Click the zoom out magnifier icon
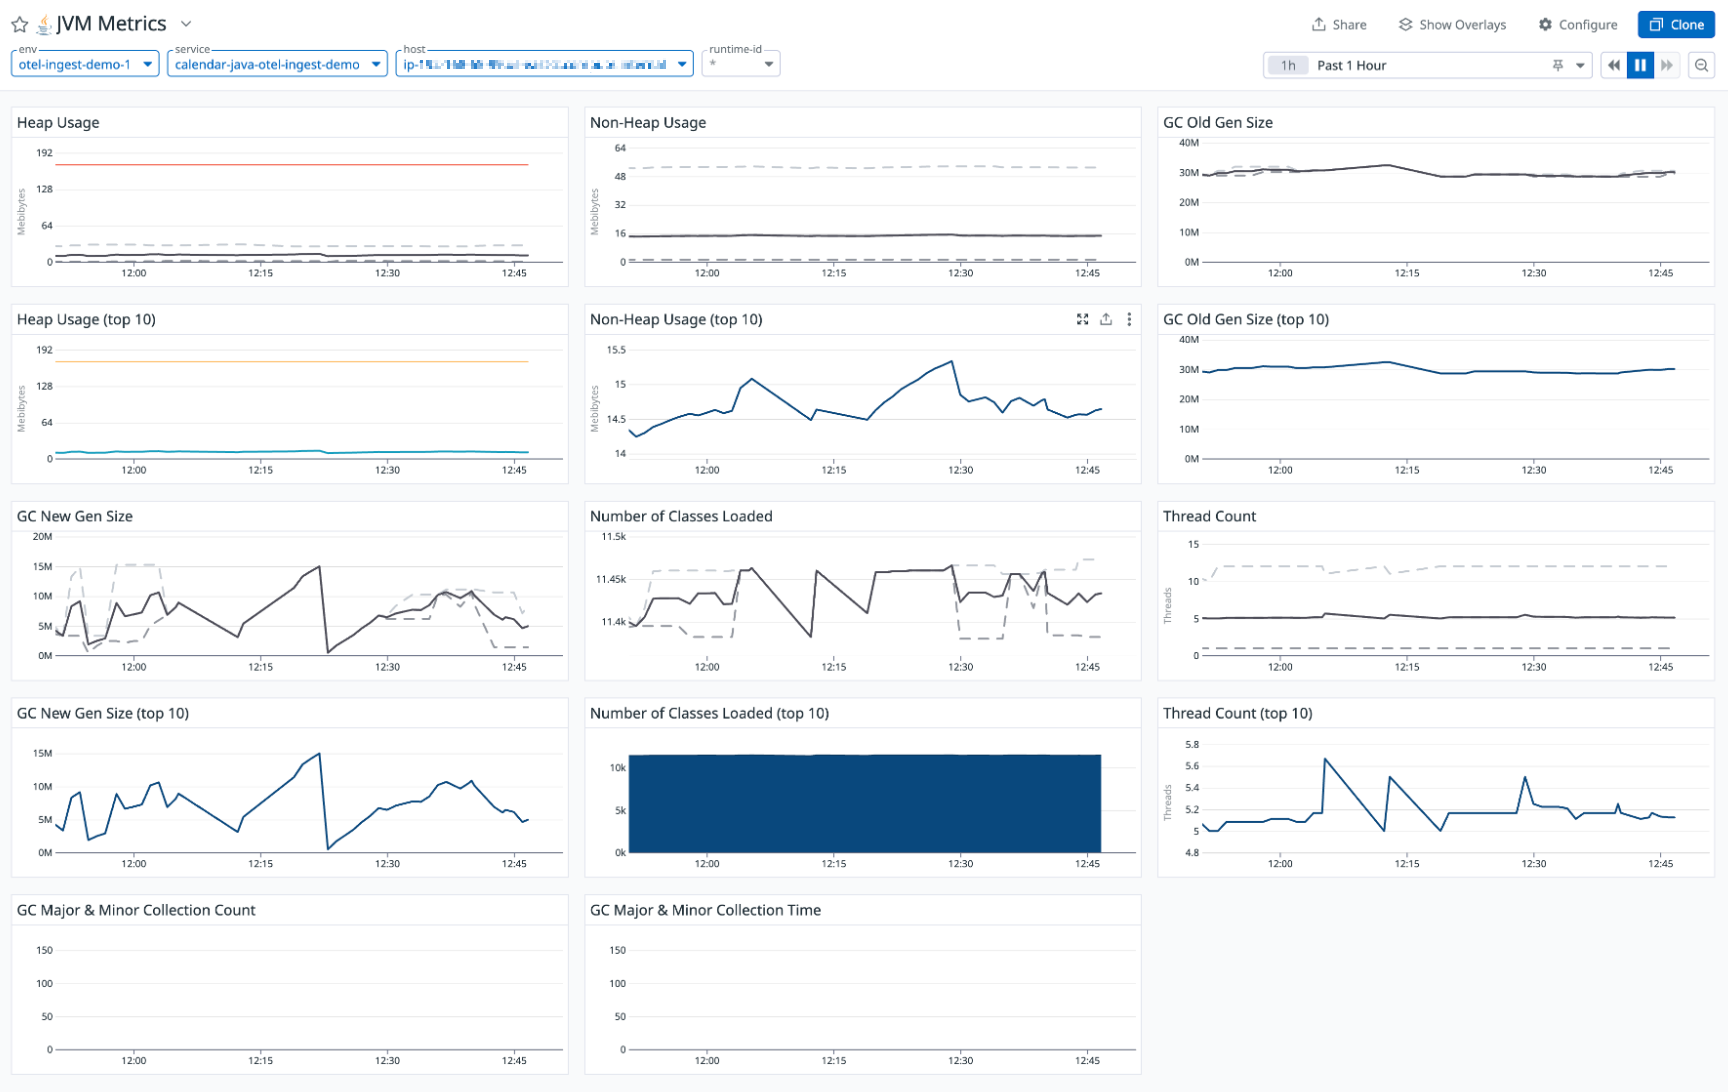 [x=1701, y=66]
